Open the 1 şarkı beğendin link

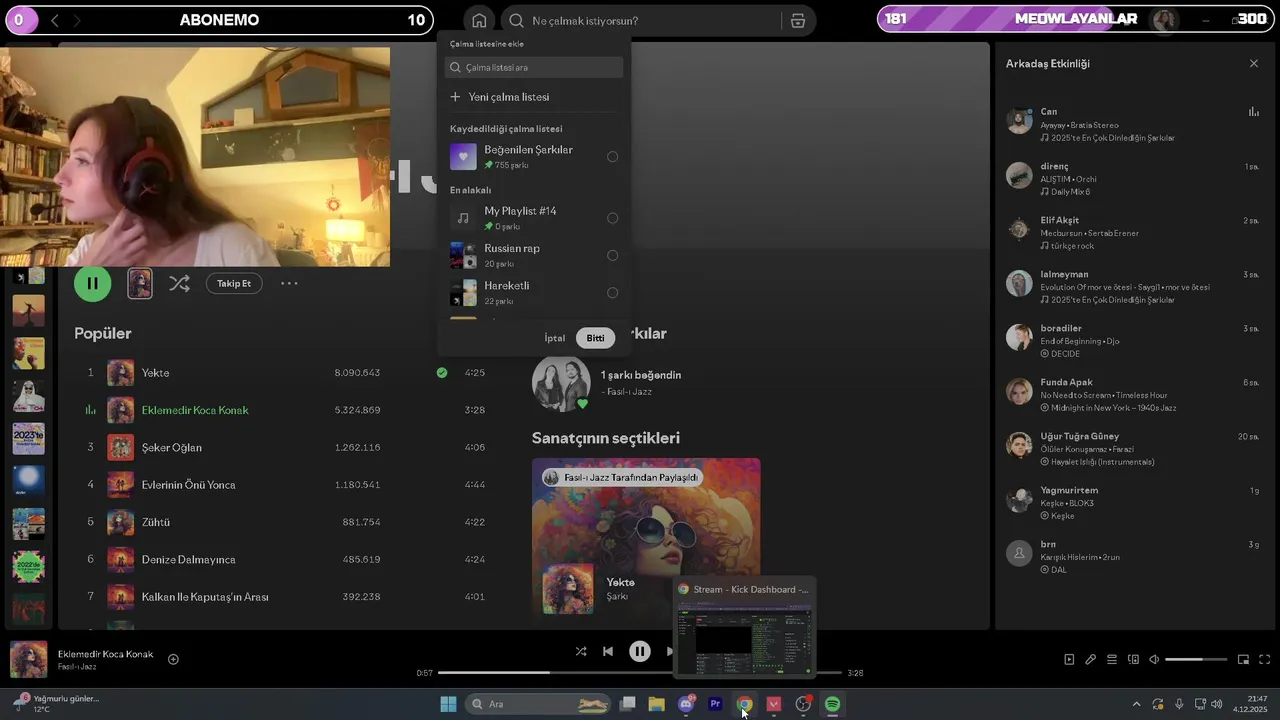click(x=640, y=375)
